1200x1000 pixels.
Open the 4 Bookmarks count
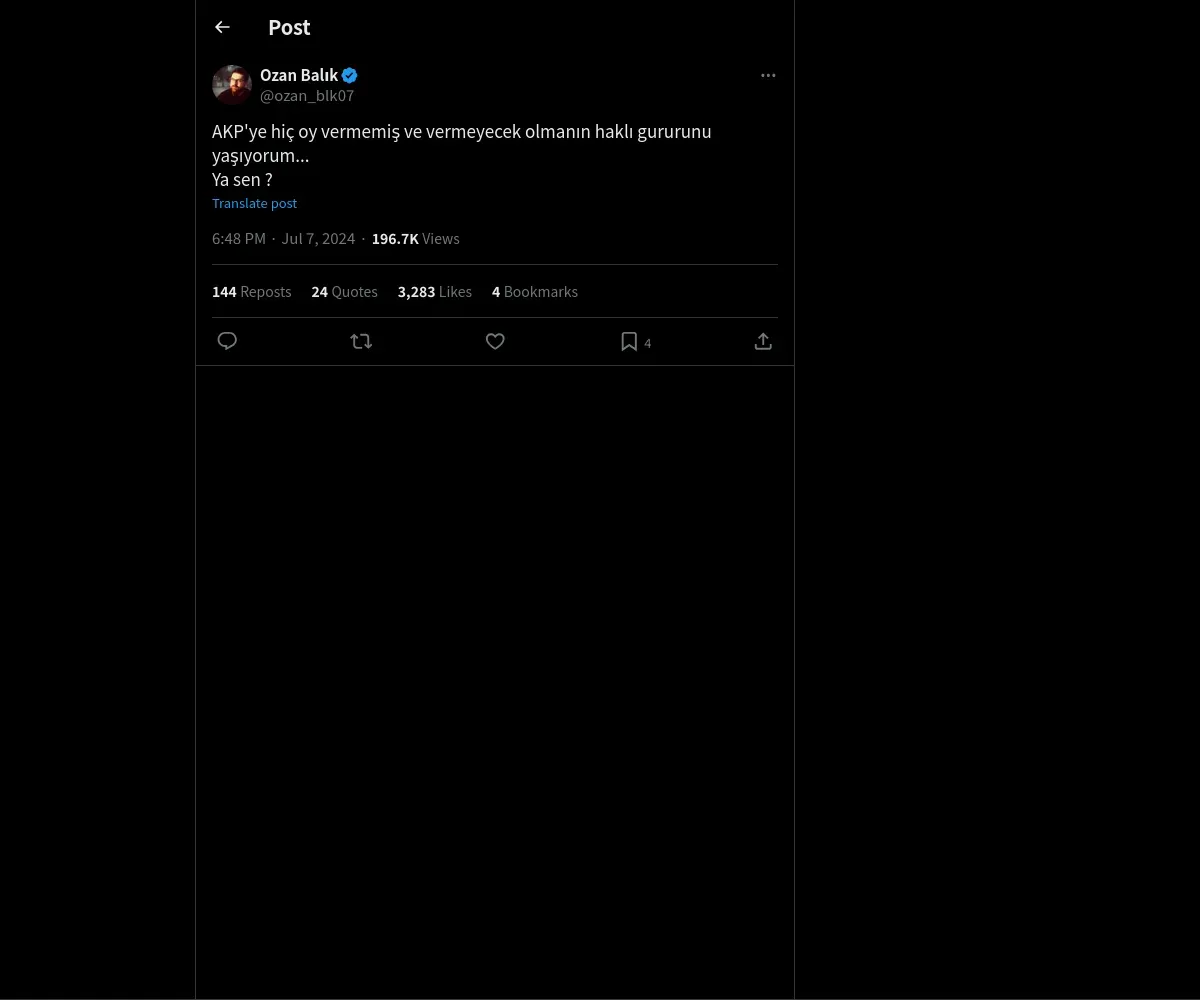535,291
